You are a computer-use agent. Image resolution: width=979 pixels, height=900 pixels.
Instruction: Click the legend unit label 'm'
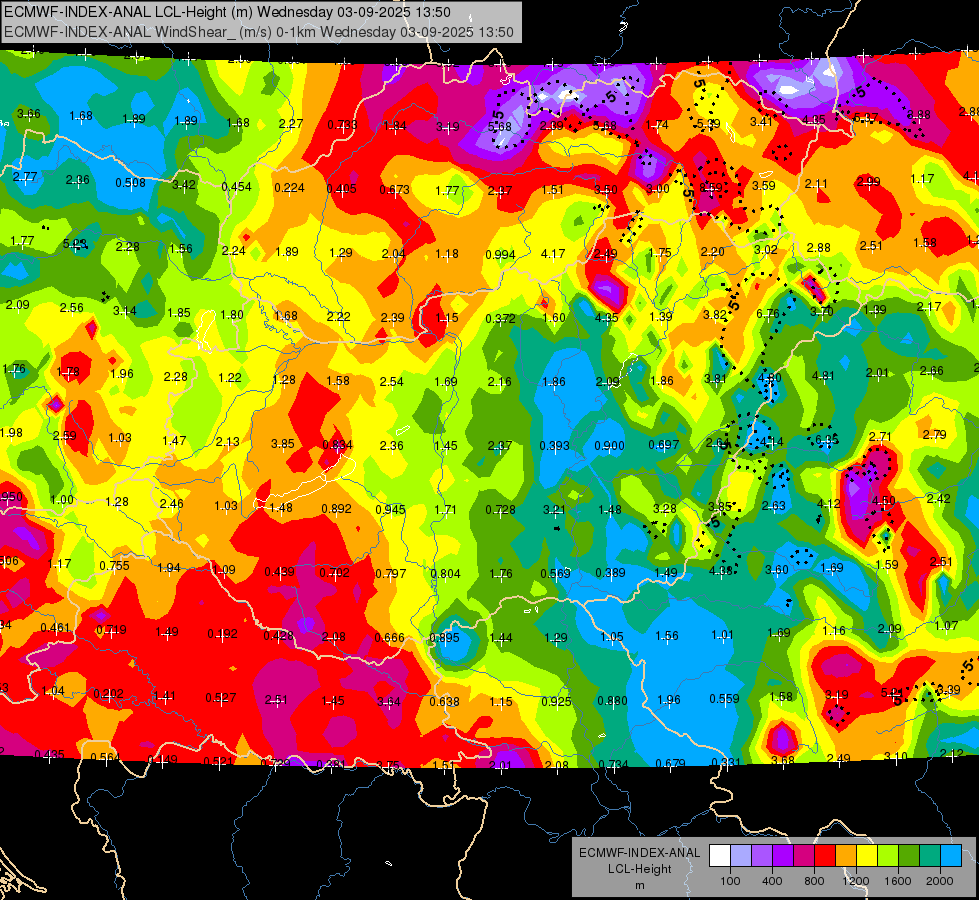pos(640,886)
